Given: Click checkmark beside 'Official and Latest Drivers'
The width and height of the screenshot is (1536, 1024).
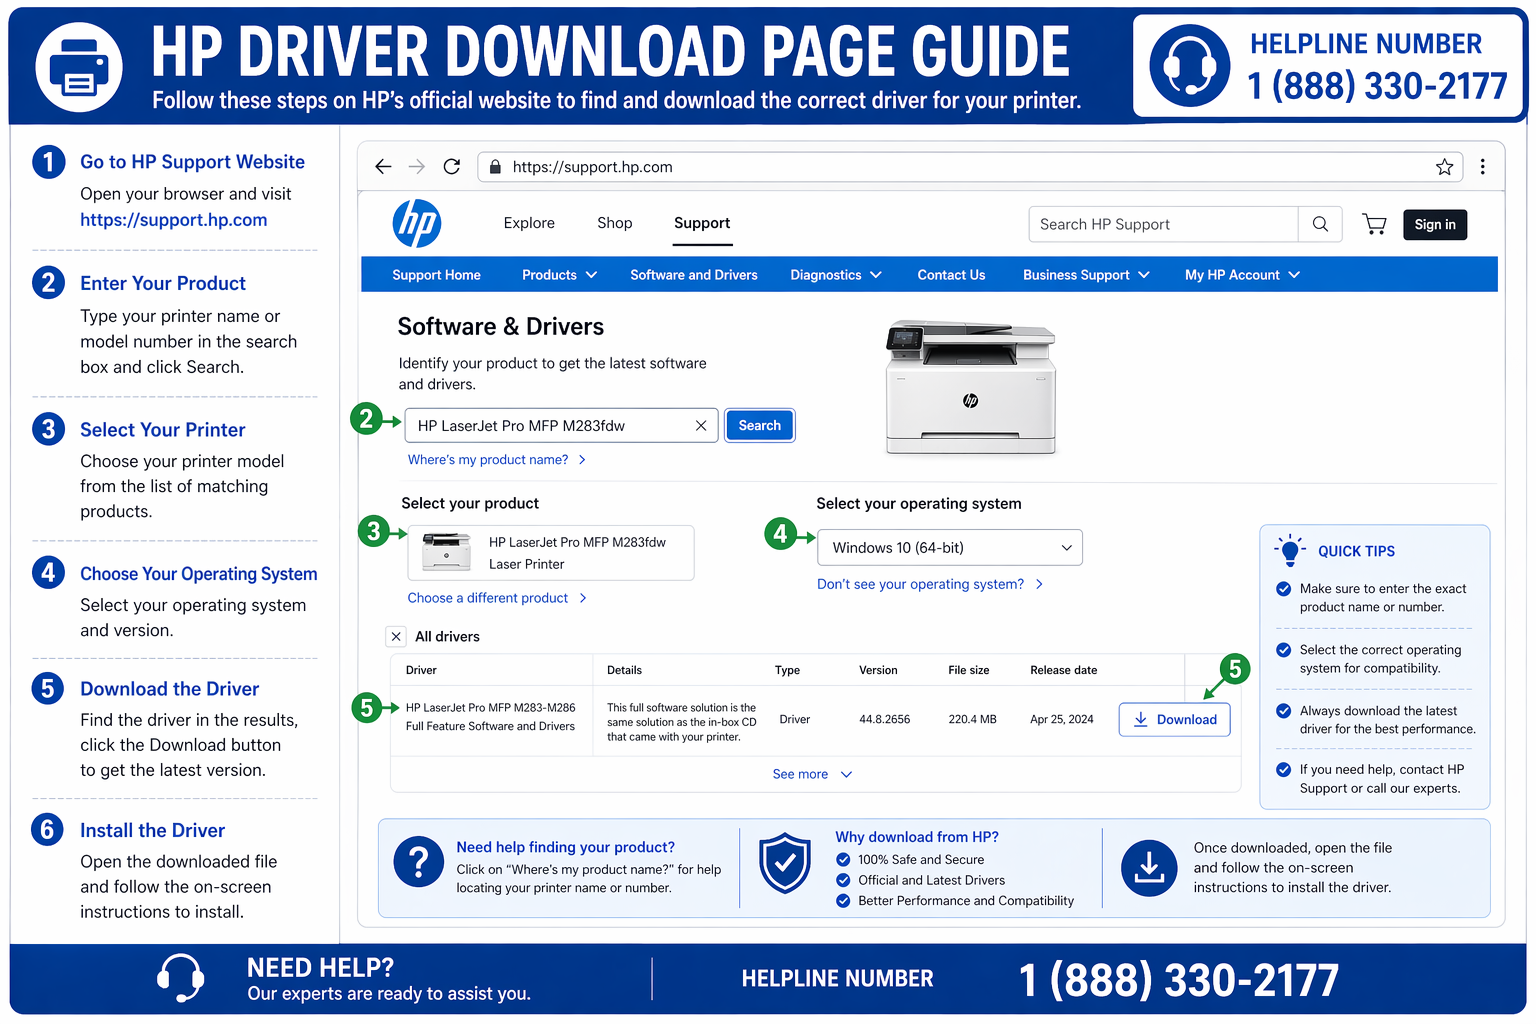Looking at the screenshot, I should tap(843, 881).
